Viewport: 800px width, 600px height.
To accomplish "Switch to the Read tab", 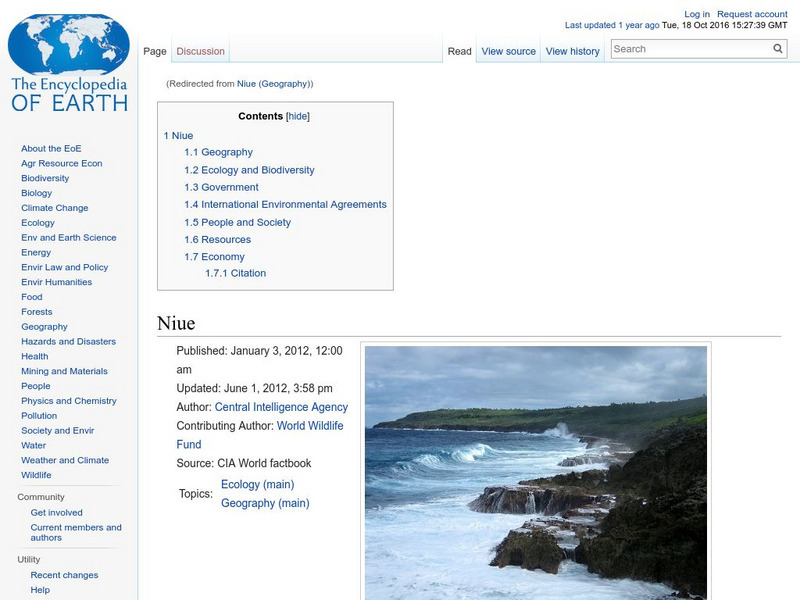I will tap(459, 50).
